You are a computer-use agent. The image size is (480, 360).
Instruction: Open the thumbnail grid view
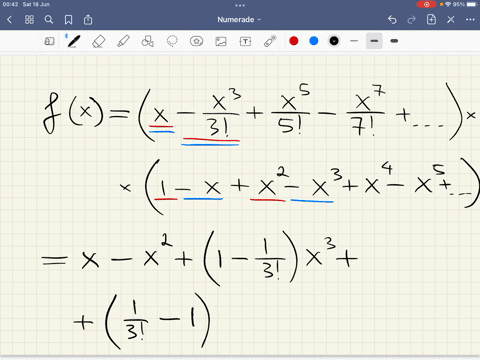(29, 20)
